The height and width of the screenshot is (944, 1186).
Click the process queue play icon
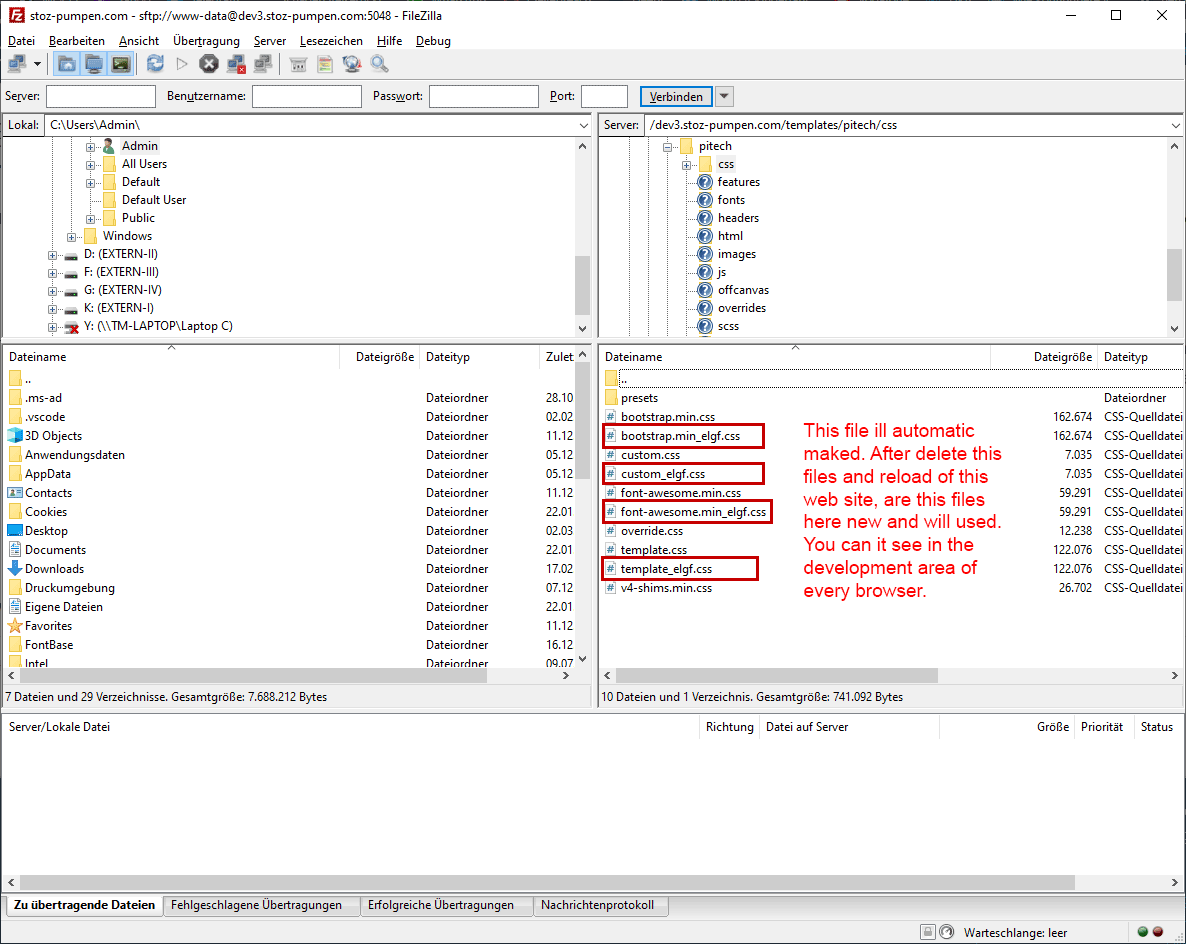click(x=182, y=64)
